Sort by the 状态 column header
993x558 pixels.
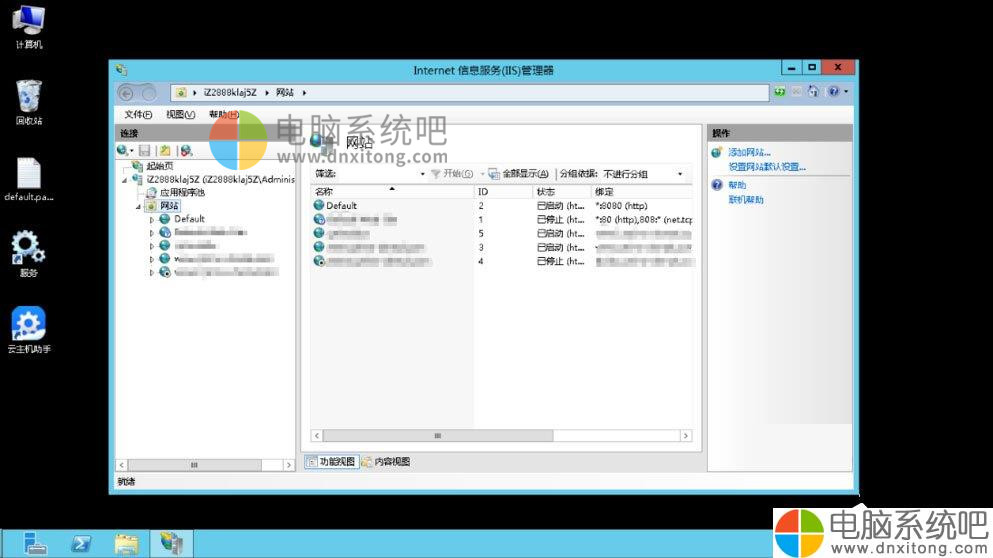point(562,191)
